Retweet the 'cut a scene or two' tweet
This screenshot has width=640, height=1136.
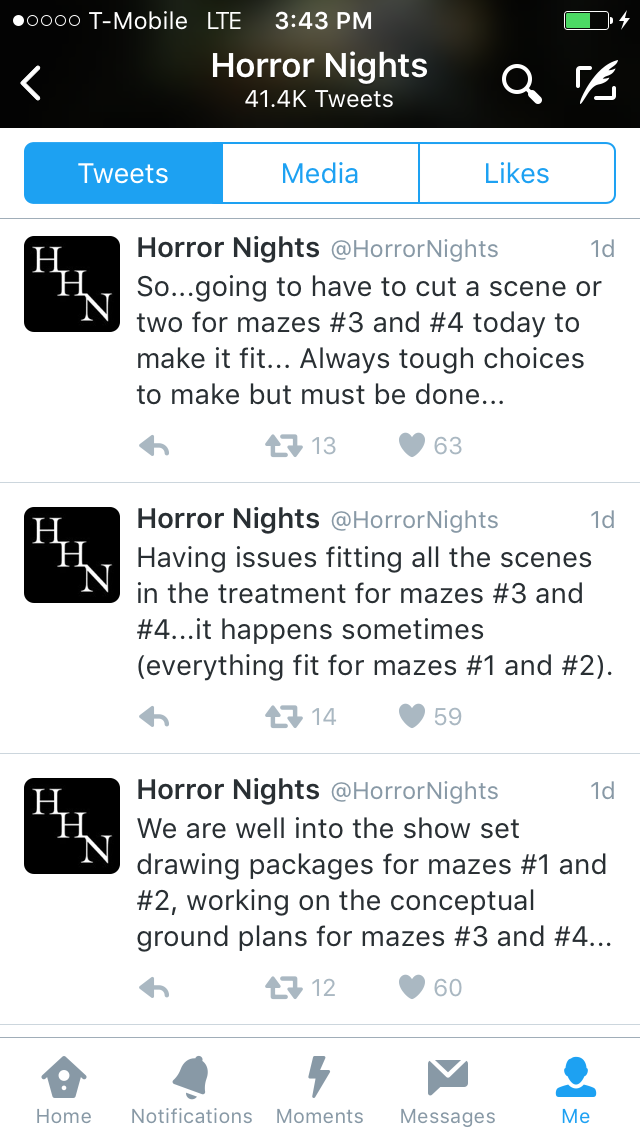coord(284,446)
